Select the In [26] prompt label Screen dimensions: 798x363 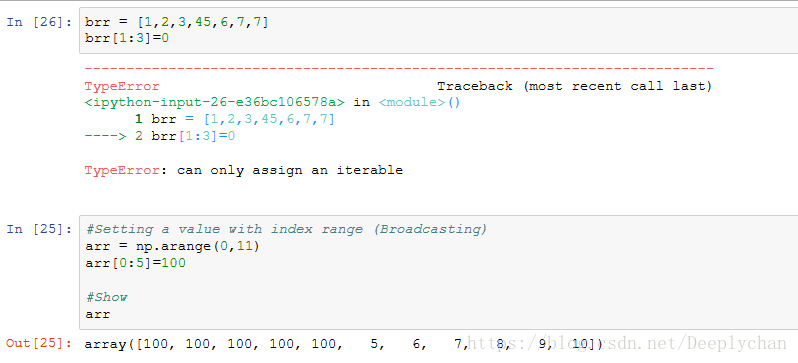(40, 22)
